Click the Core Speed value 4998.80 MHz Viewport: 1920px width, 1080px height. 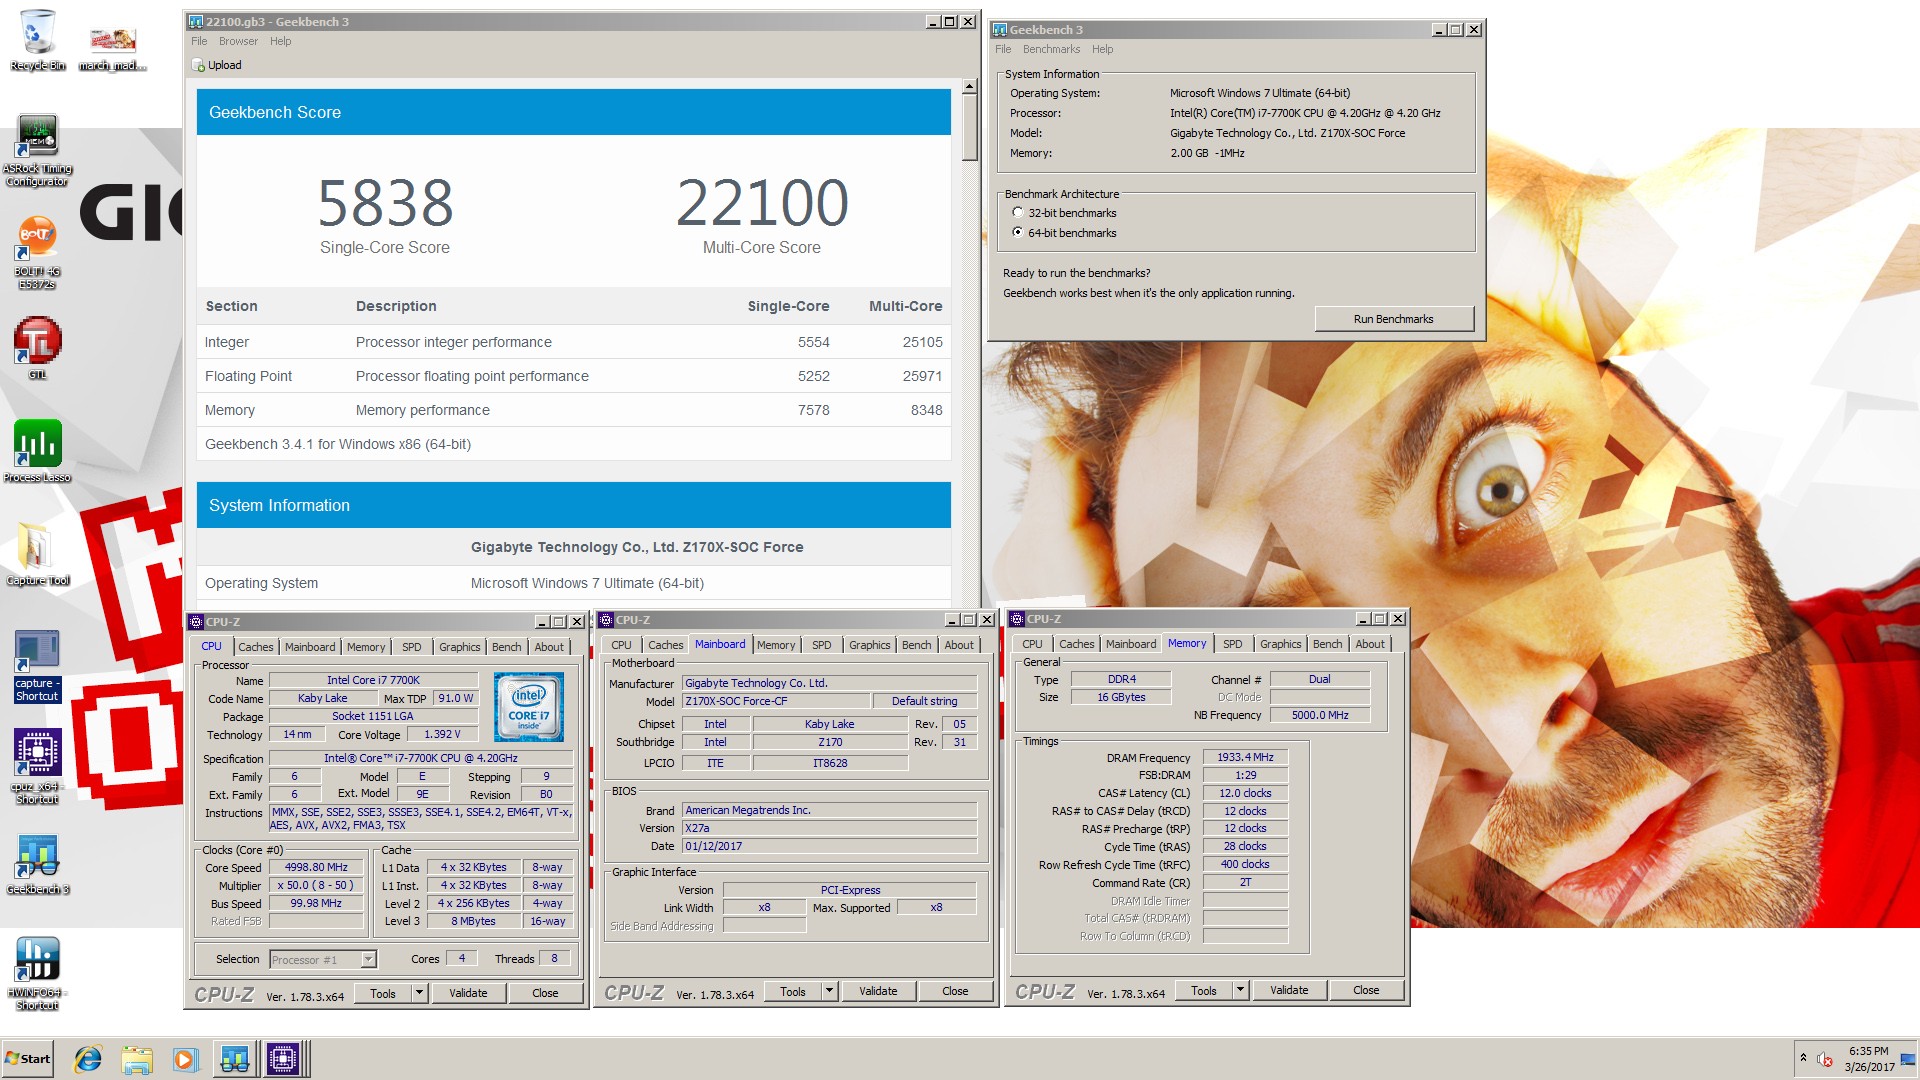click(x=316, y=868)
